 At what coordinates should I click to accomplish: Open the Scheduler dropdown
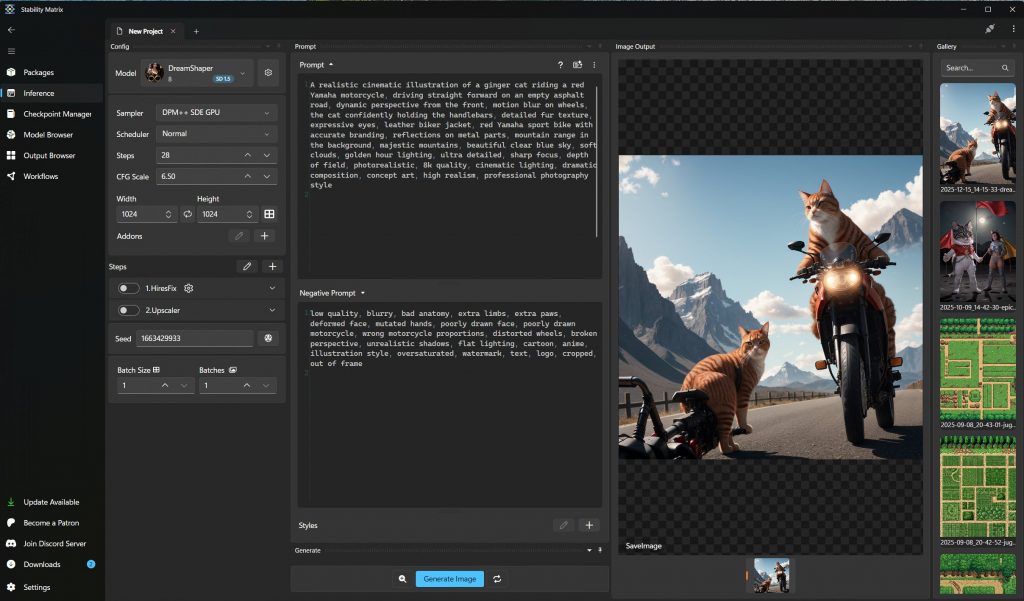tap(216, 134)
